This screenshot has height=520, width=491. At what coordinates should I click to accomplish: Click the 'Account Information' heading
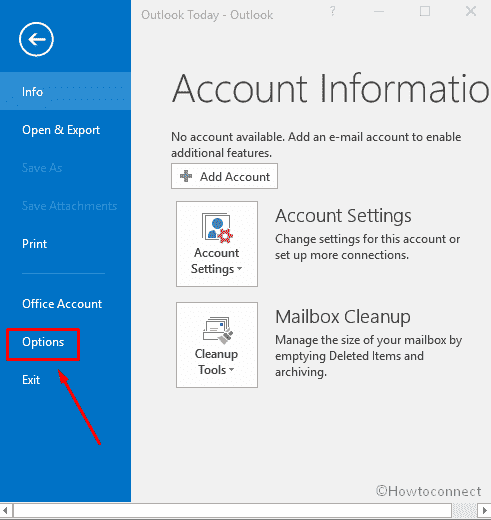click(331, 89)
